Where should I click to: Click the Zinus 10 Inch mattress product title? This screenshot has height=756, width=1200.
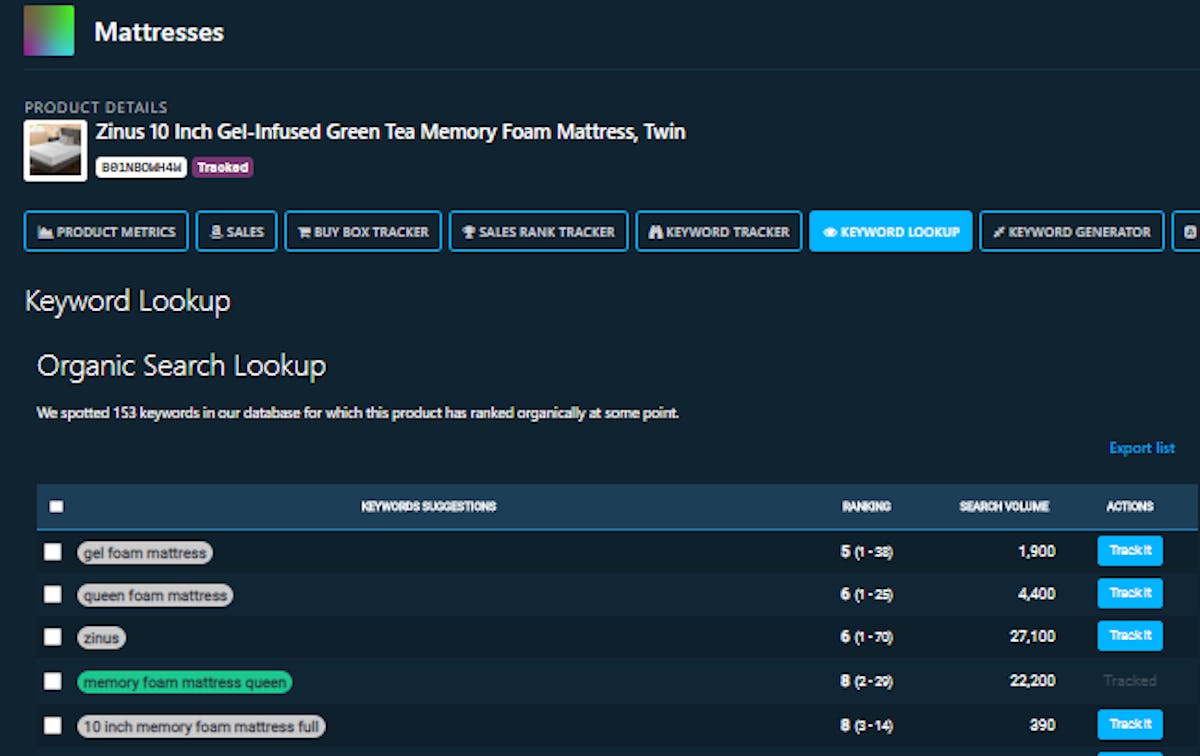[x=391, y=131]
